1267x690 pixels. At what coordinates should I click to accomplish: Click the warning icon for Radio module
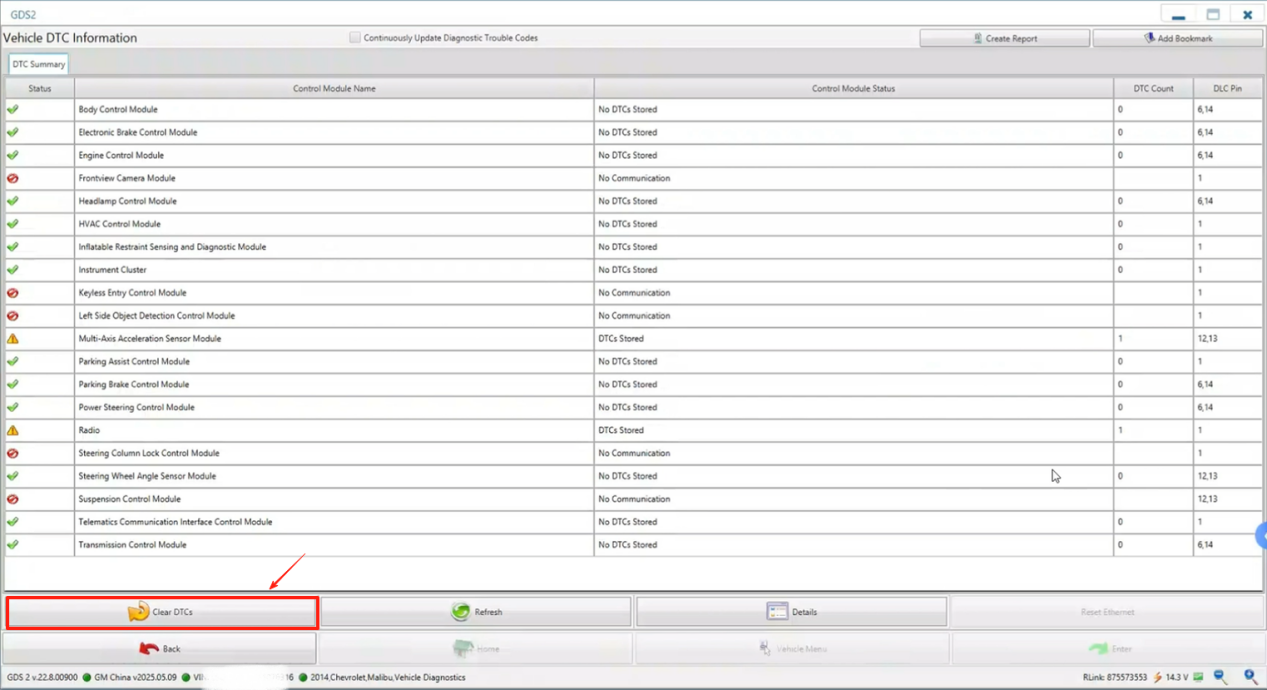coord(13,430)
